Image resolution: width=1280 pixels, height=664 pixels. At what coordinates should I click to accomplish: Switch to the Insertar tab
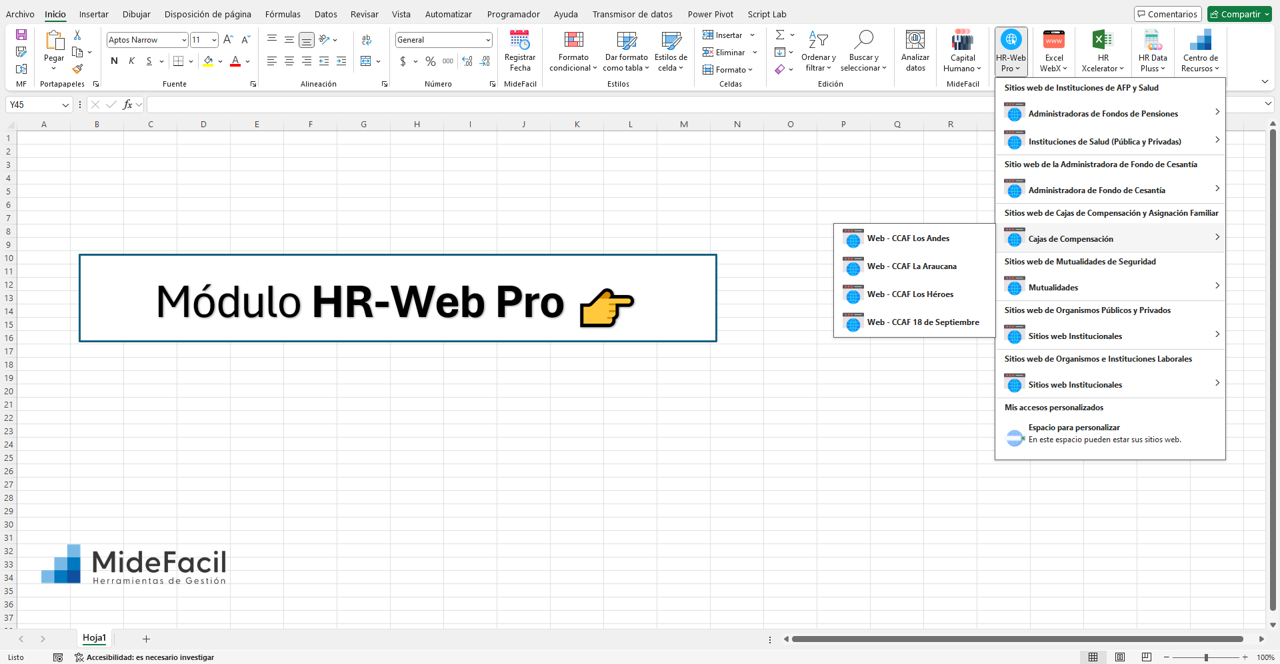point(94,14)
